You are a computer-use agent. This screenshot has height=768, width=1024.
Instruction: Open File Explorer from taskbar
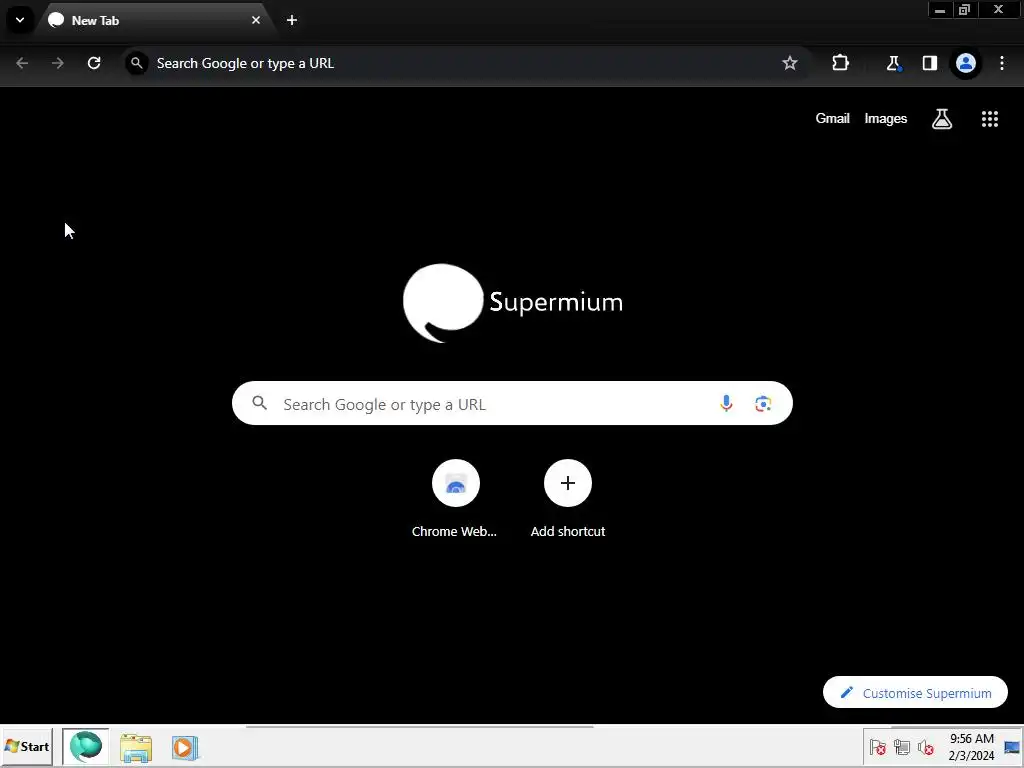point(136,747)
